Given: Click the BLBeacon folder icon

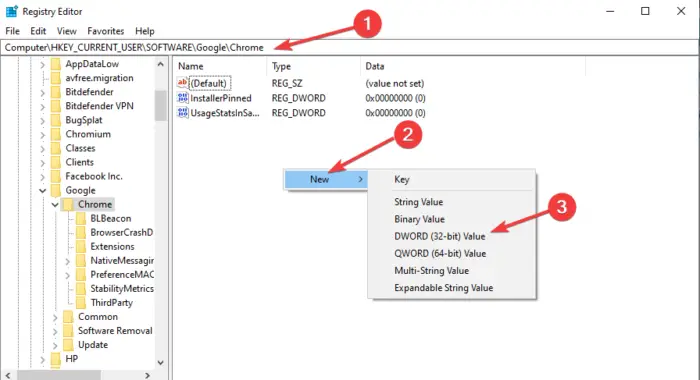Looking at the screenshot, I should (81, 219).
